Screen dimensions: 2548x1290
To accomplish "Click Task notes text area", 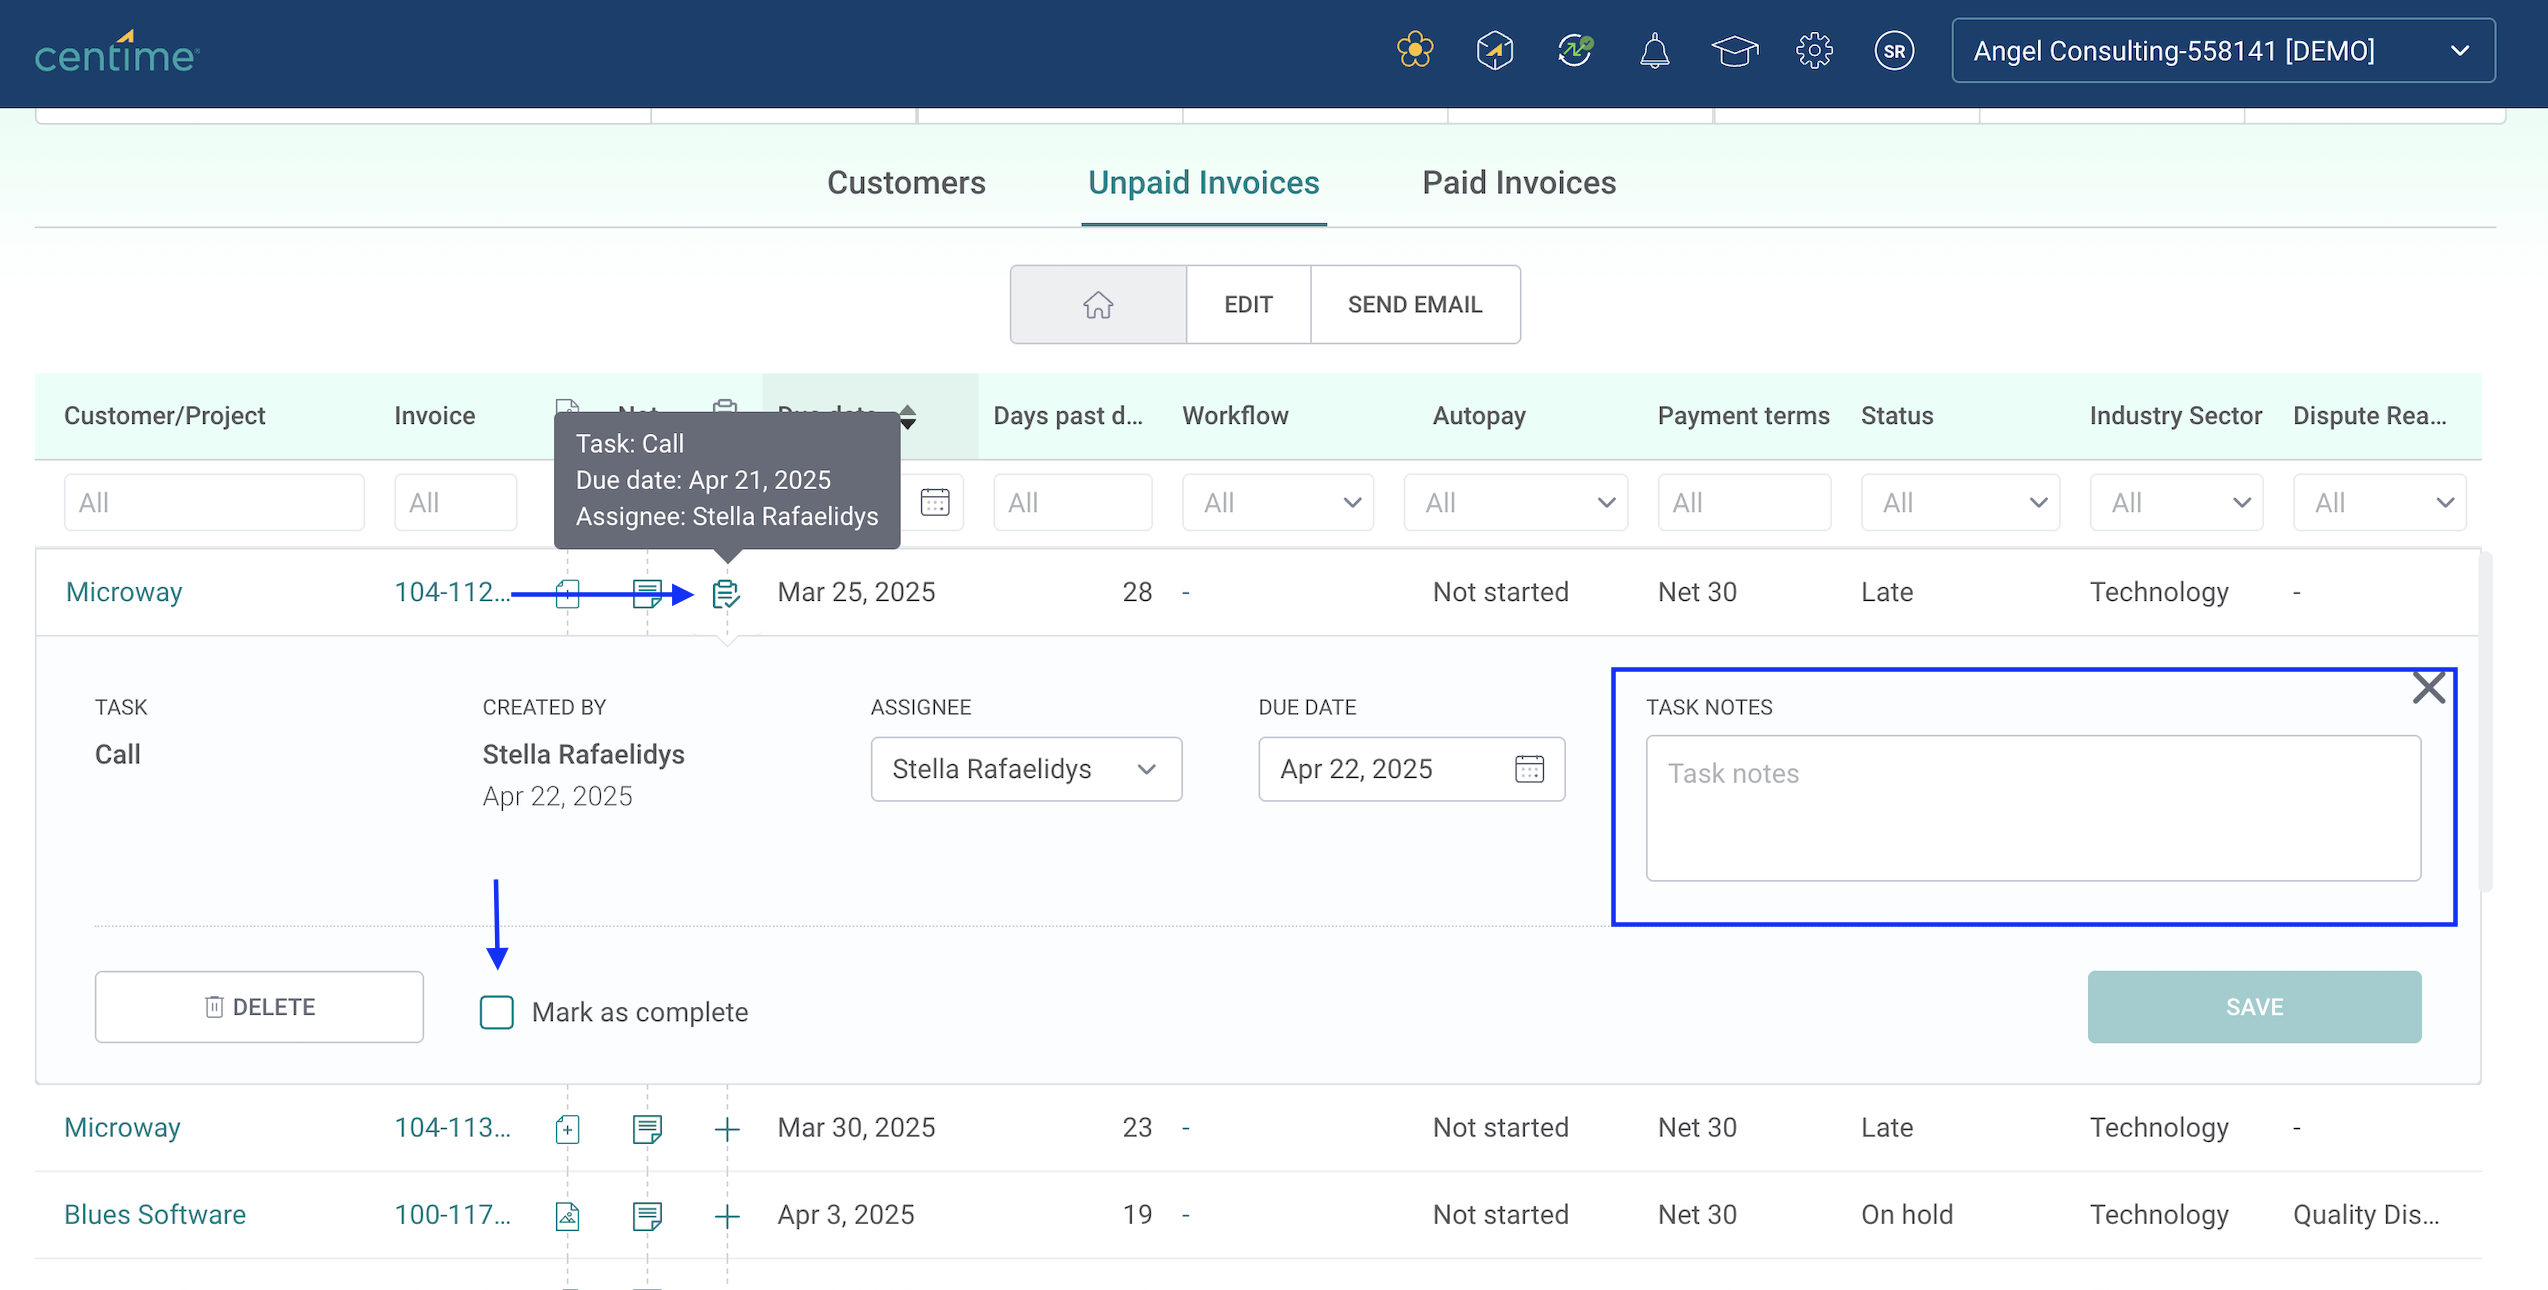I will [2033, 808].
